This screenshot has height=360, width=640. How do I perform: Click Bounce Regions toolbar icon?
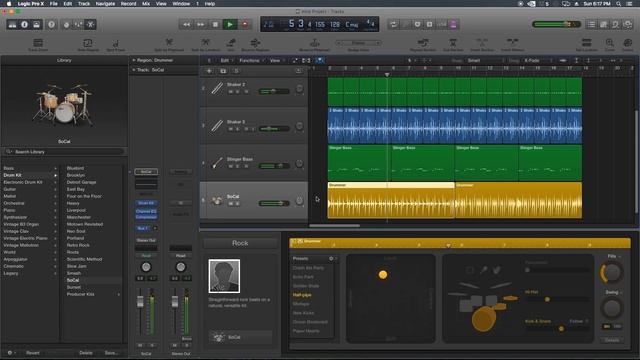tap(256, 43)
